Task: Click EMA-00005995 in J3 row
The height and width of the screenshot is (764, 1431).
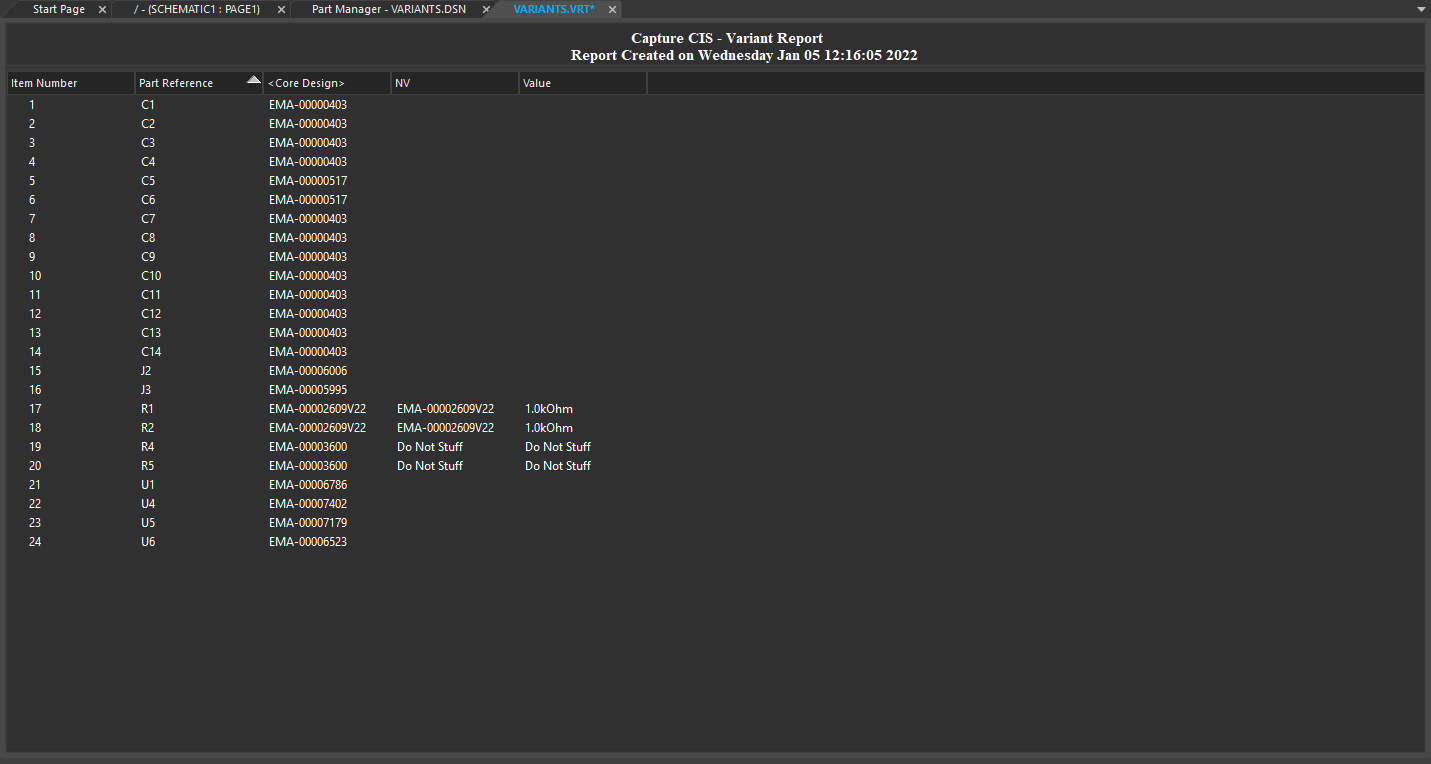Action: tap(308, 389)
